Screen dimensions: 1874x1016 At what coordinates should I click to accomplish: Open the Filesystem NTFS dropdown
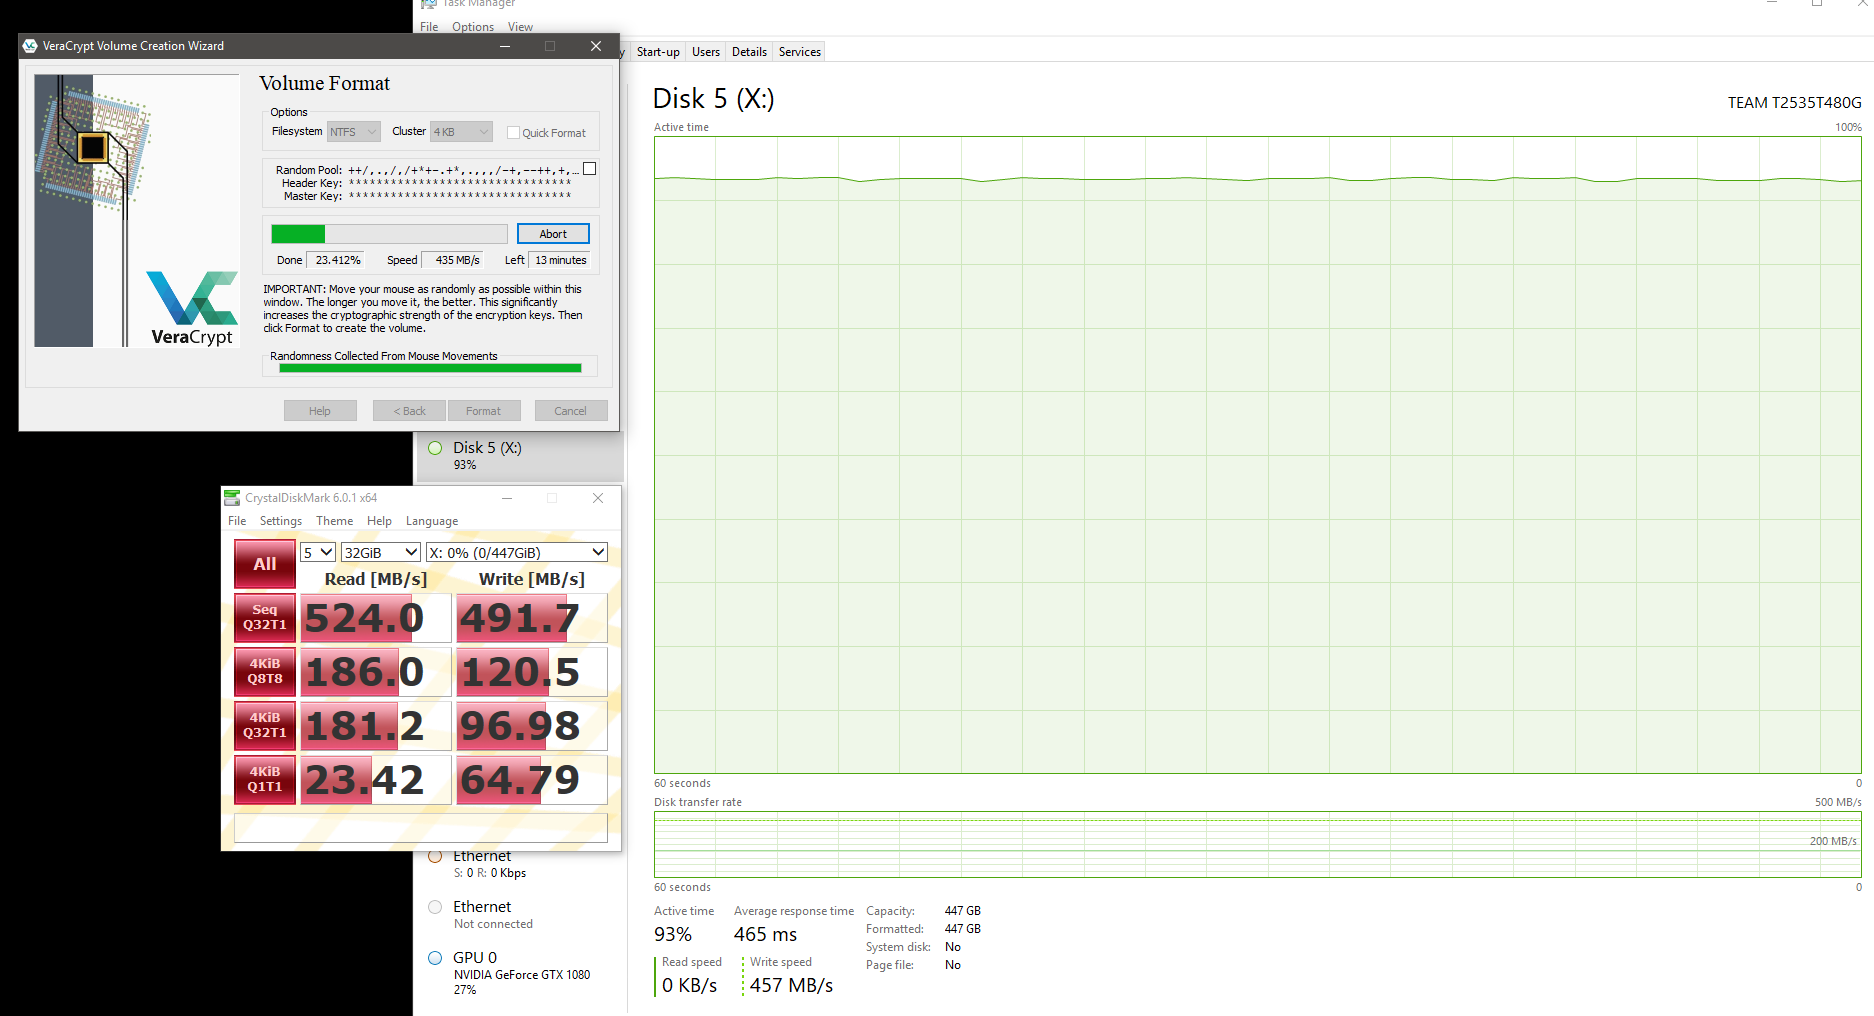[x=354, y=132]
